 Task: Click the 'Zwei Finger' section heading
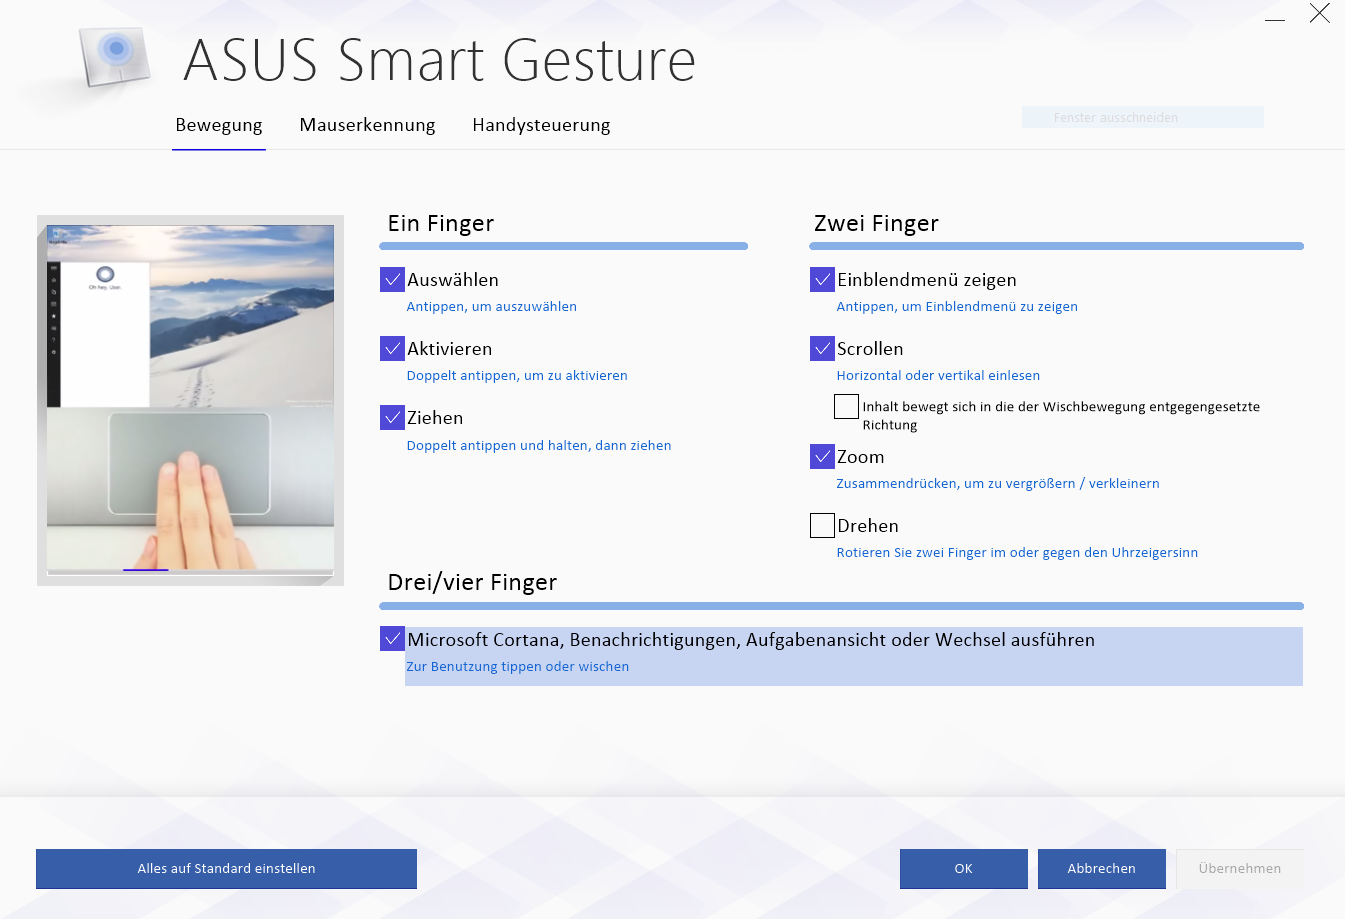click(876, 224)
